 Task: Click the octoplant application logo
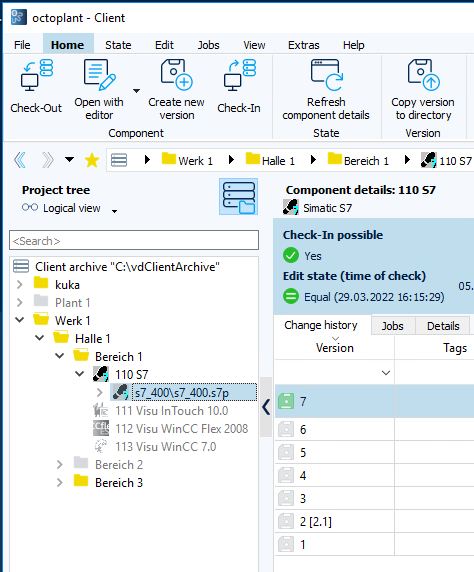[x=18, y=17]
